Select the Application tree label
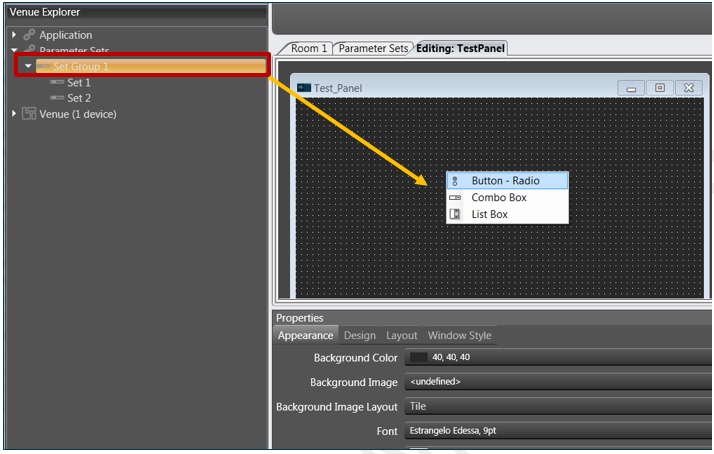 click(x=66, y=35)
